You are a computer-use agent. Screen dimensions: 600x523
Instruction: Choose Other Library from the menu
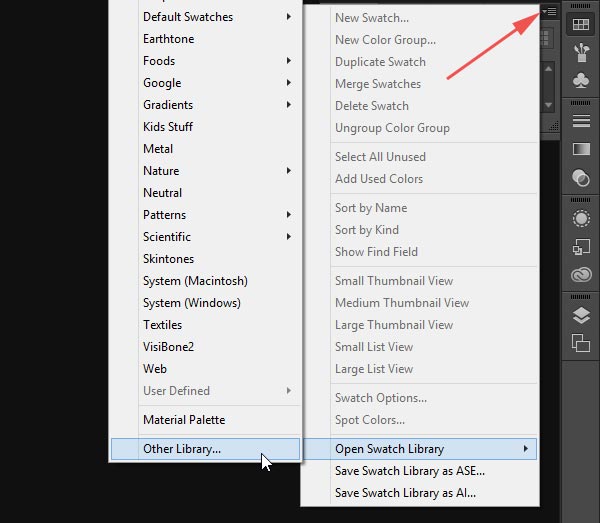point(182,449)
